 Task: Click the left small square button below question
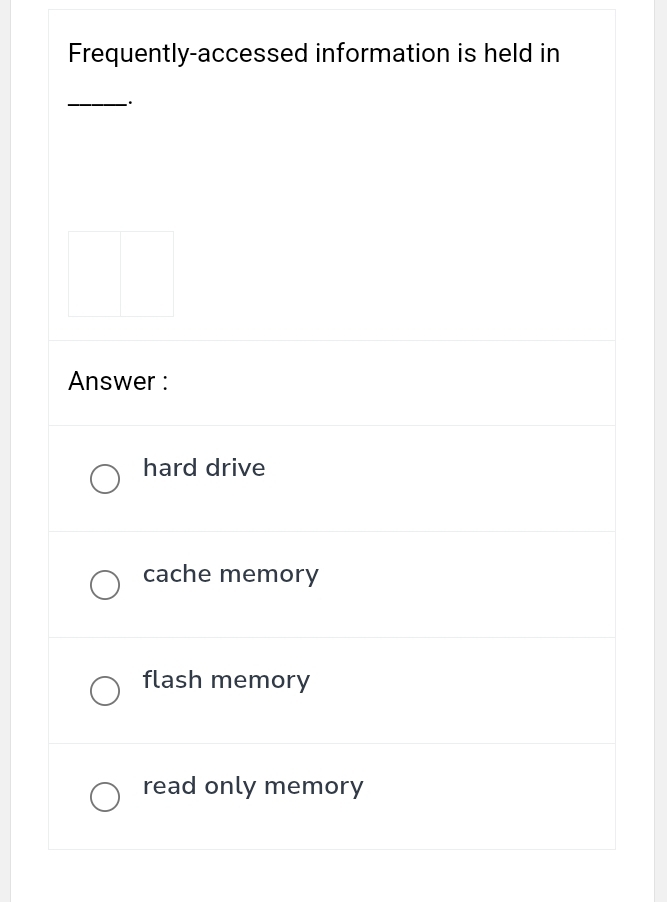click(94, 273)
